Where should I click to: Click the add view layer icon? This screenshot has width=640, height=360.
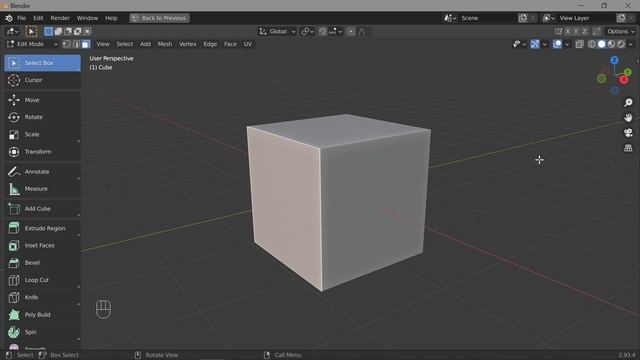tap(621, 18)
